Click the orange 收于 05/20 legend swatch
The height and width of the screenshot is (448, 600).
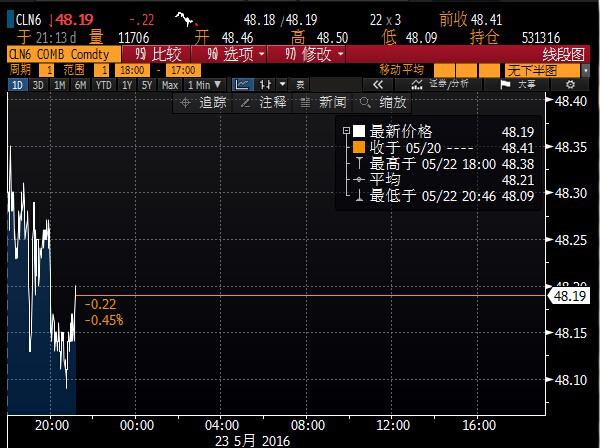click(359, 147)
